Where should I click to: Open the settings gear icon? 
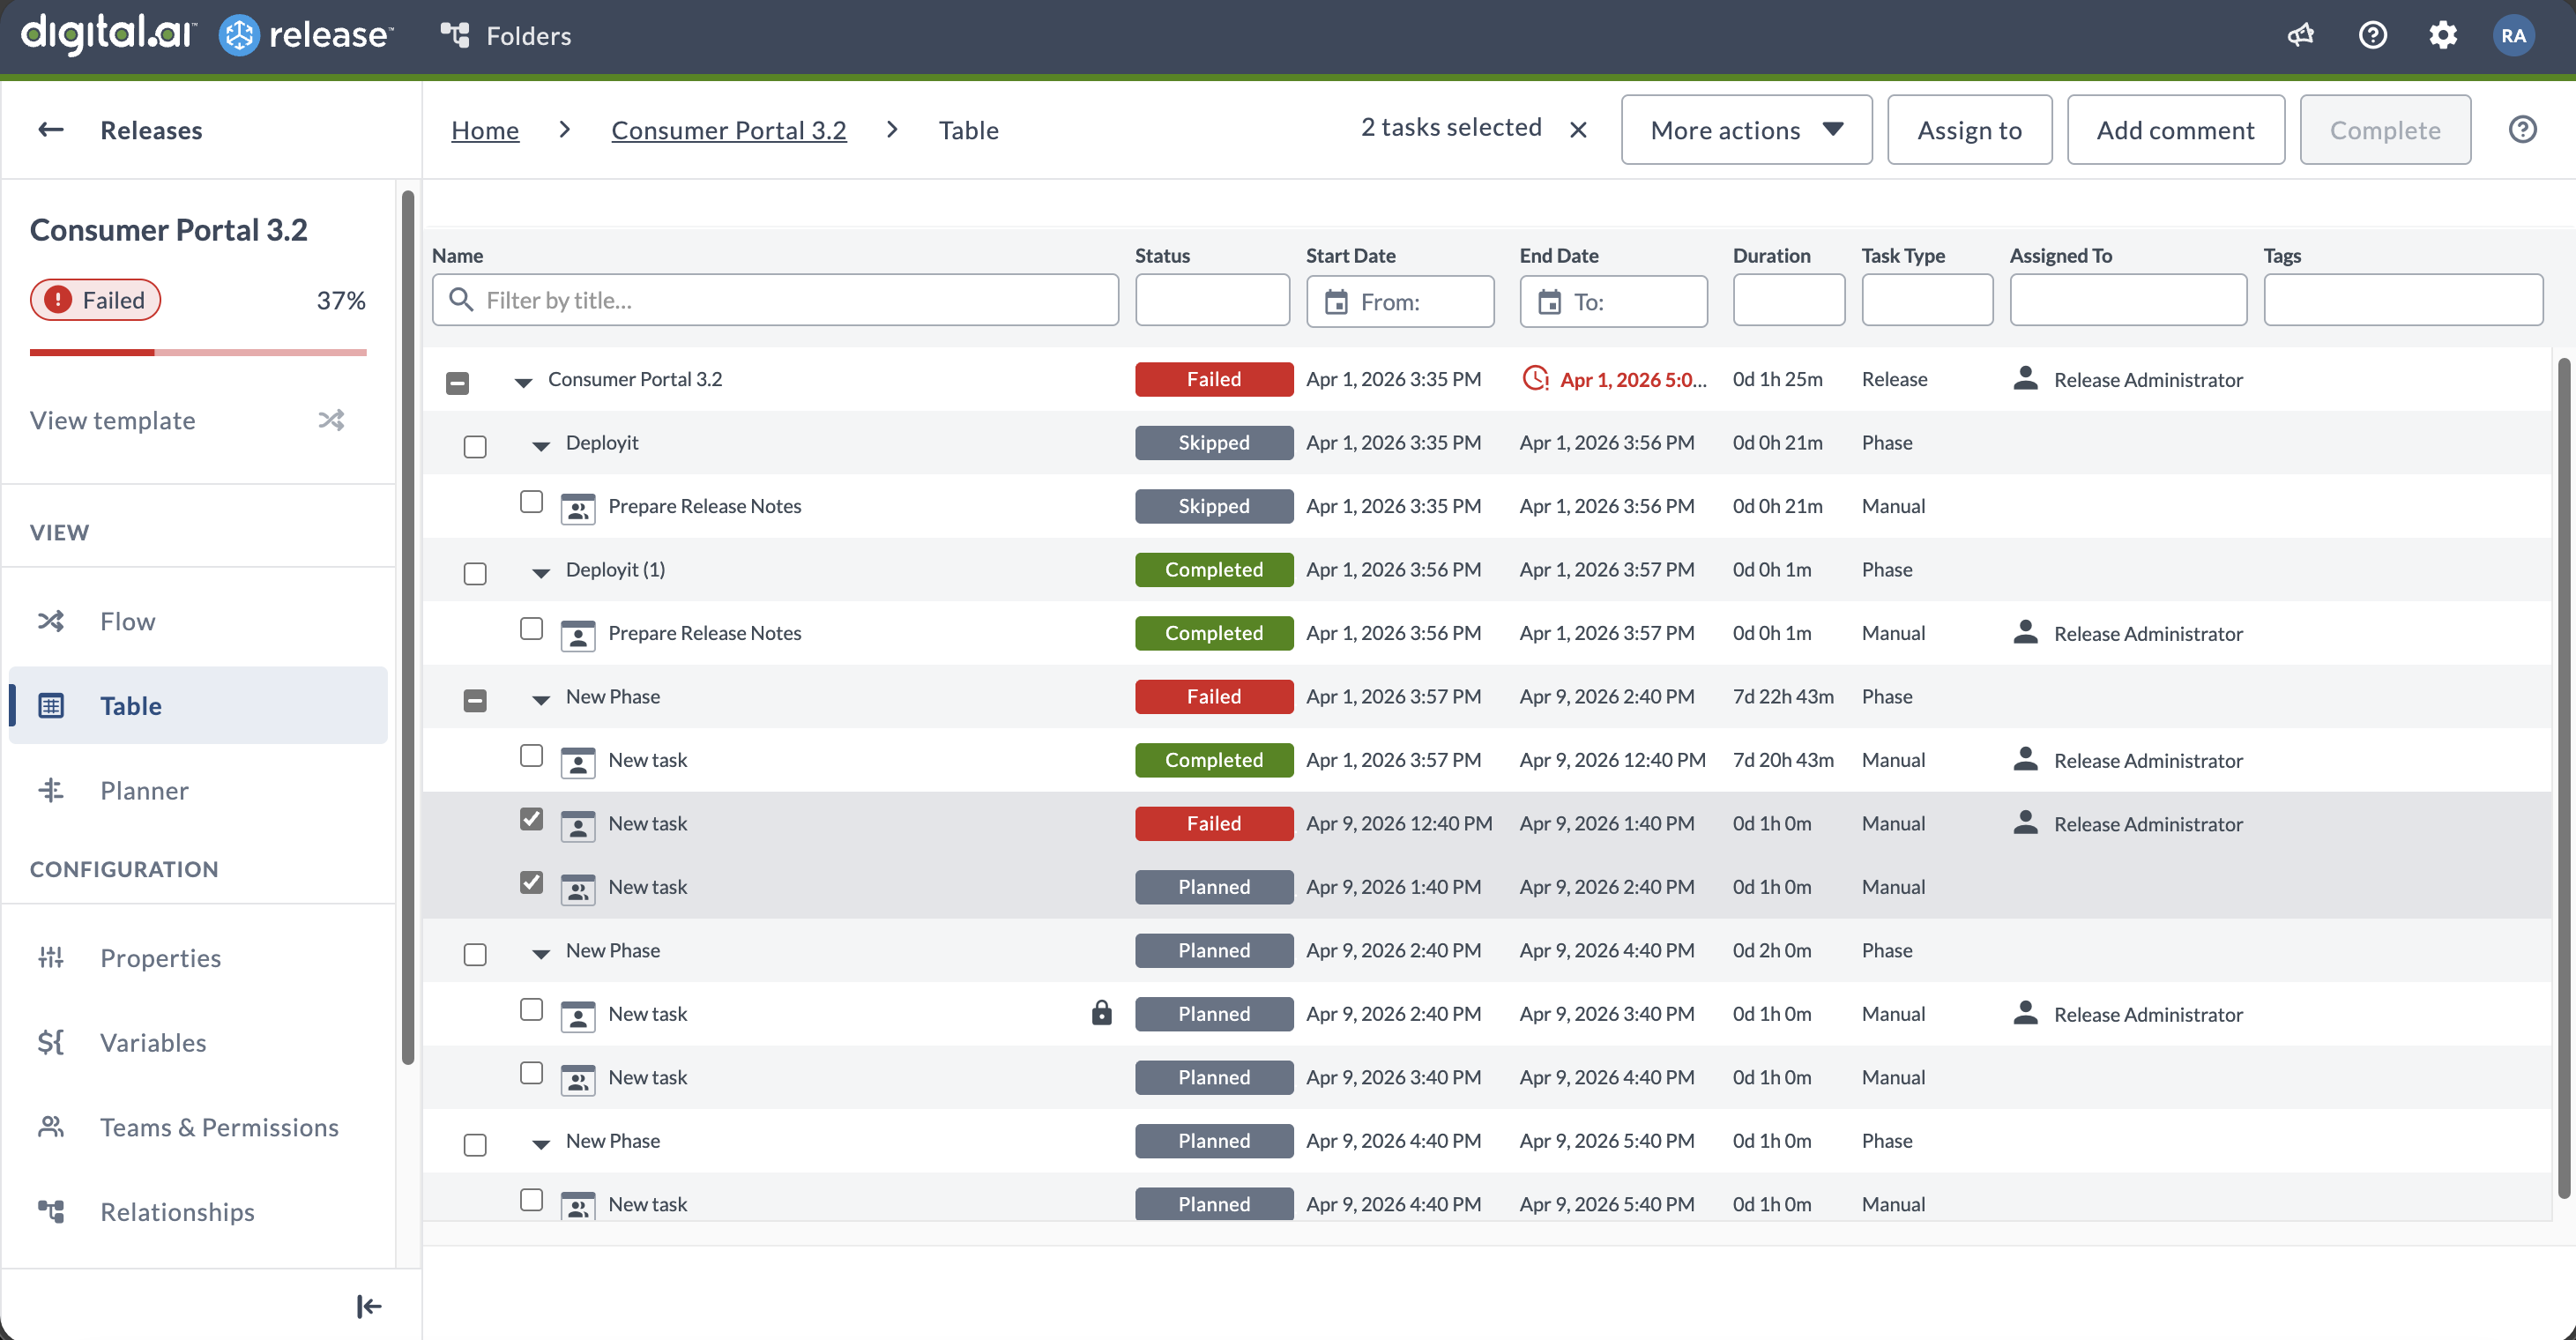pos(2443,36)
